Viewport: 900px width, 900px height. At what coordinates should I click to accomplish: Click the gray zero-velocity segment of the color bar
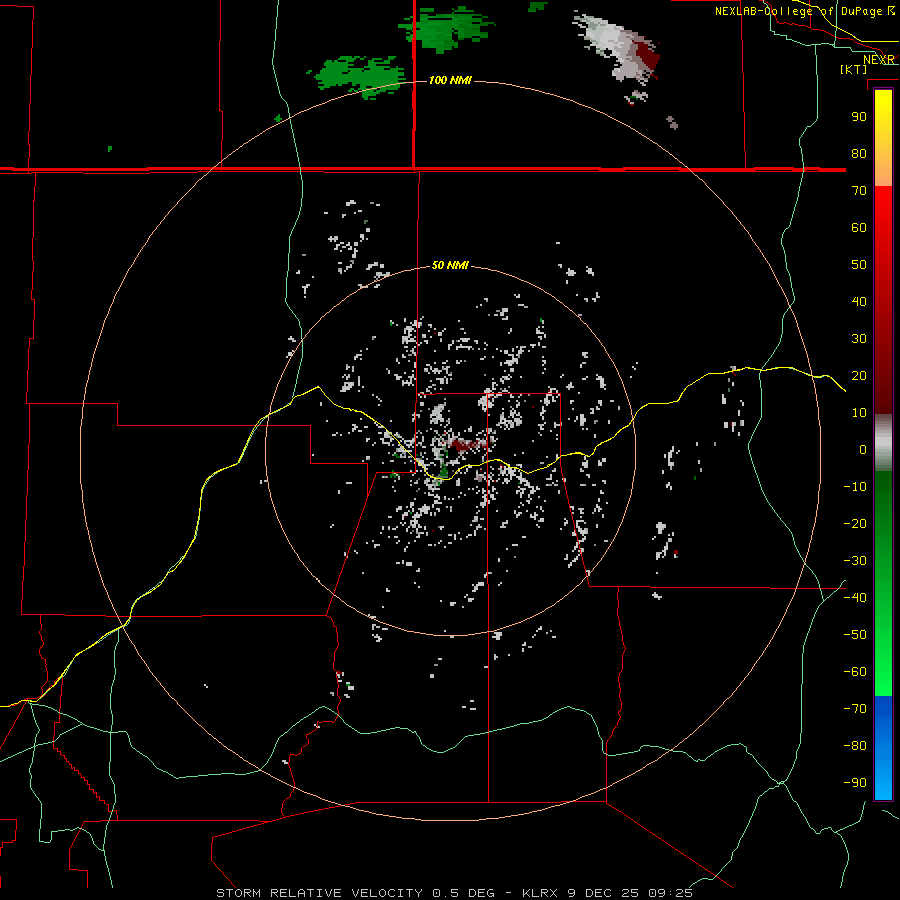883,443
